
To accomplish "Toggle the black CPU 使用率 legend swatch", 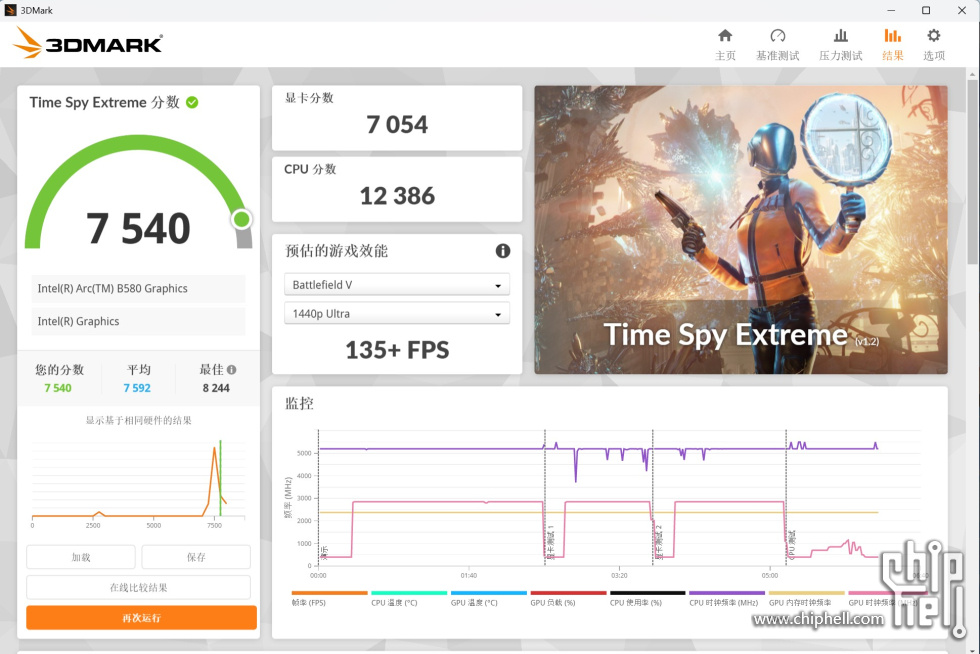I will click(648, 593).
